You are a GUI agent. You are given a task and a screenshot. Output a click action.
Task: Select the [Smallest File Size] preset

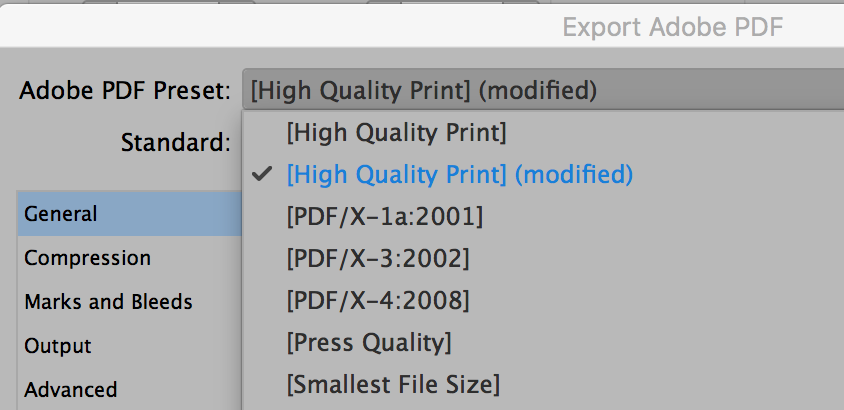click(x=392, y=384)
